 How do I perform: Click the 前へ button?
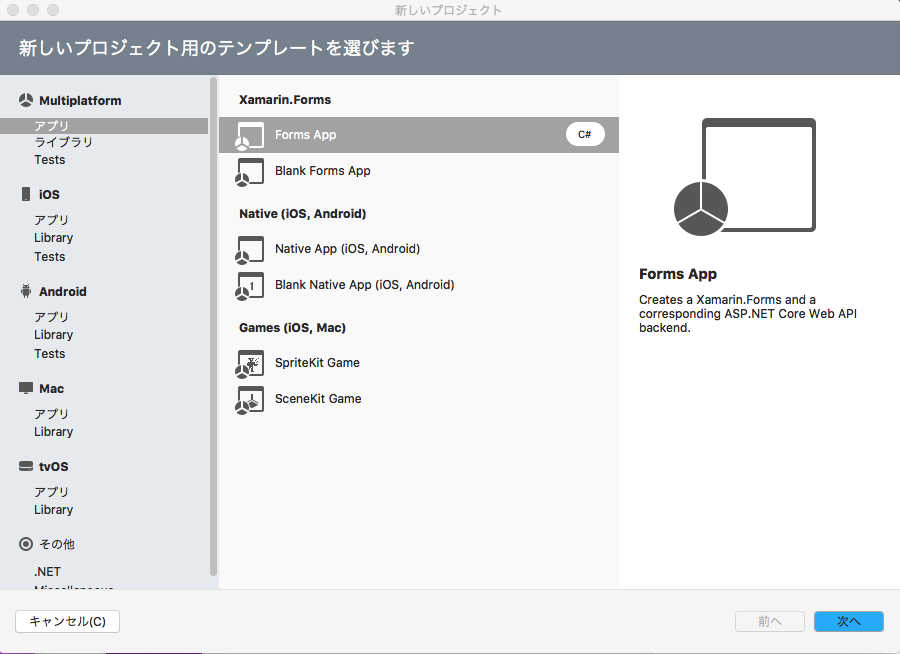click(x=770, y=621)
